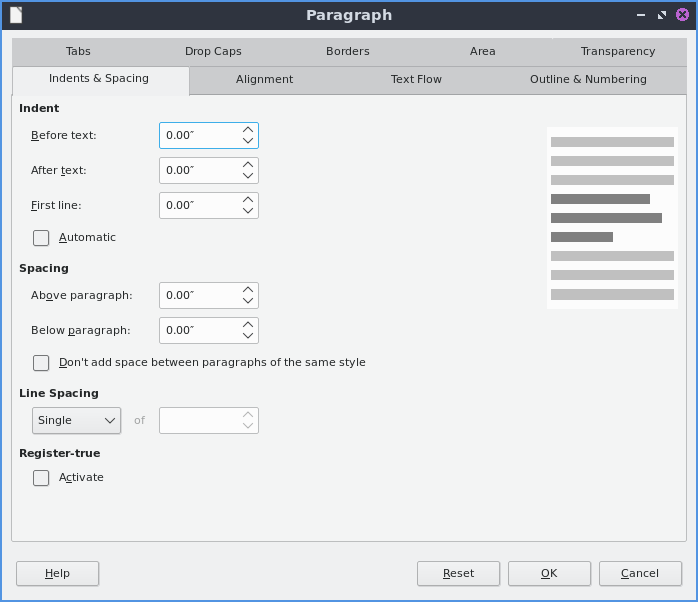Tick the Register-true Activate checkbox
The height and width of the screenshot is (602, 698).
tap(41, 478)
